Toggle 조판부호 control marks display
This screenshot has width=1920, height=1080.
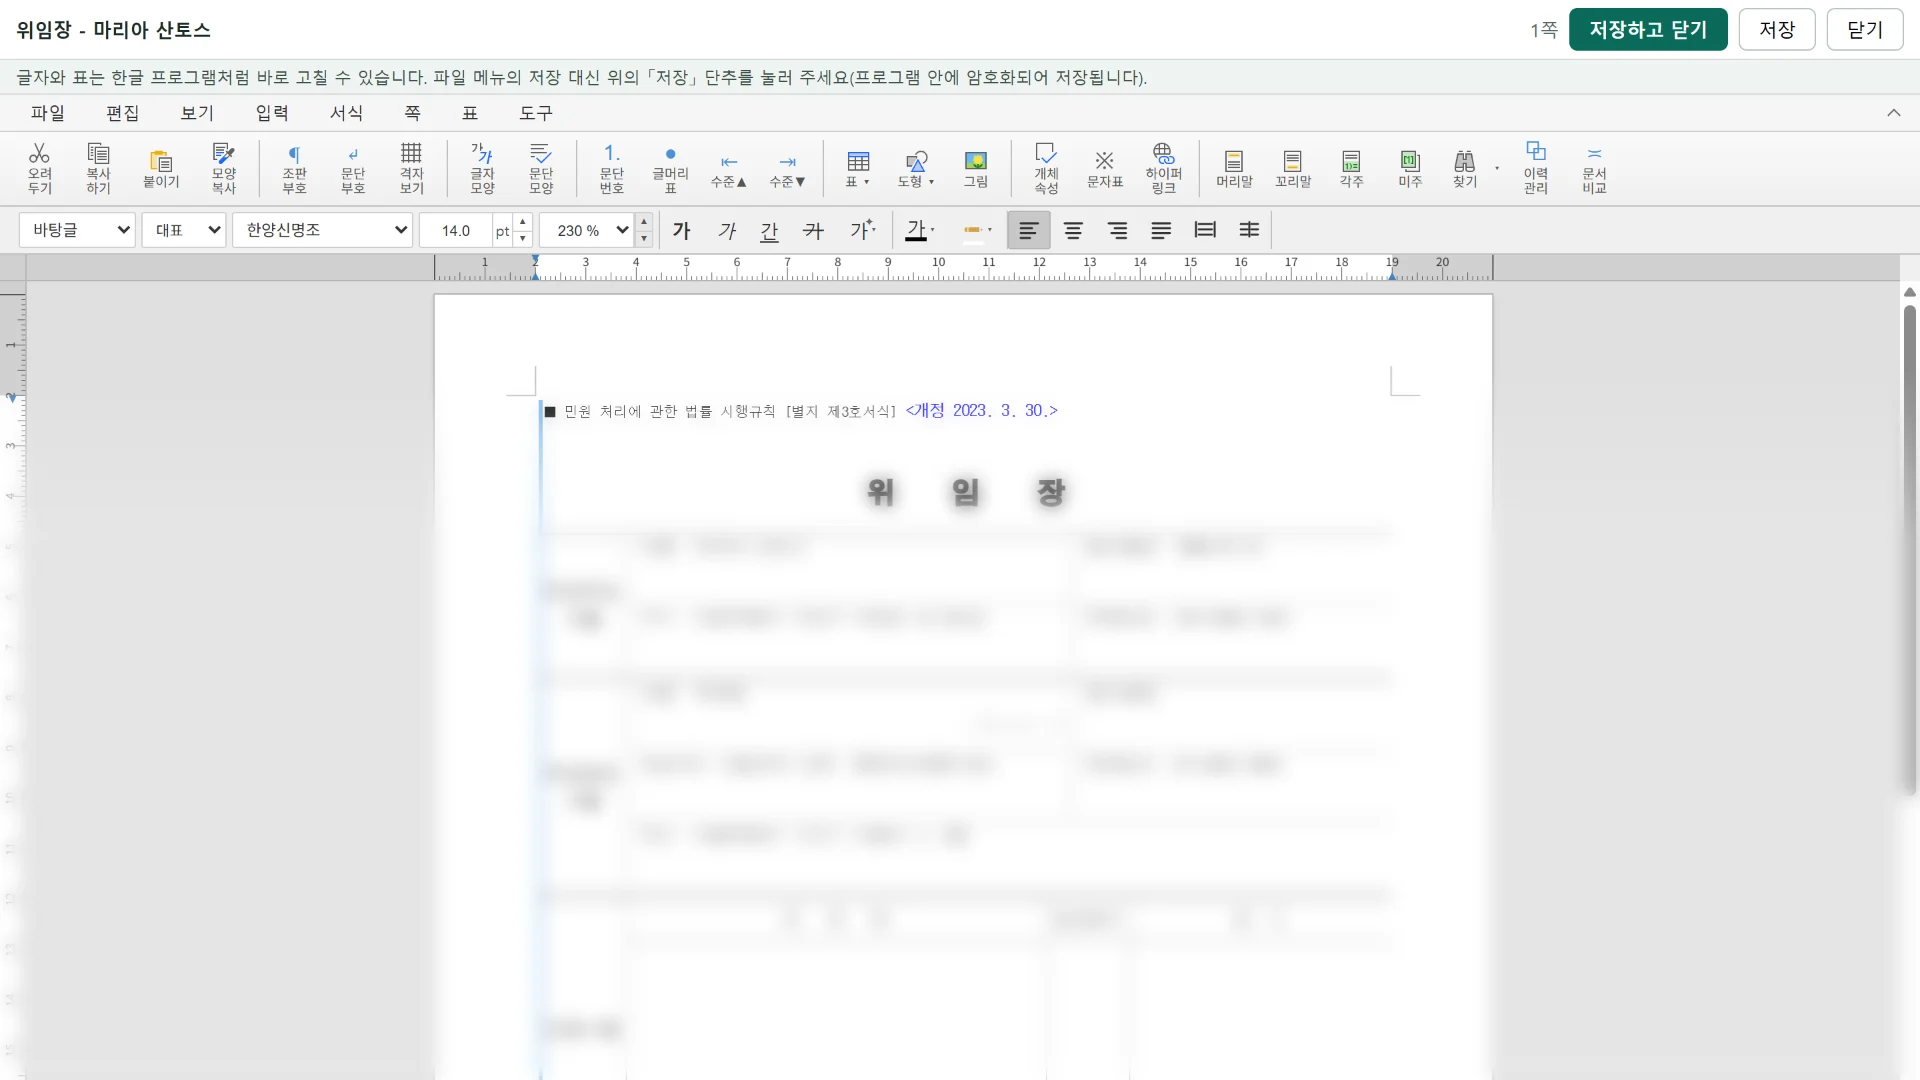tap(294, 167)
